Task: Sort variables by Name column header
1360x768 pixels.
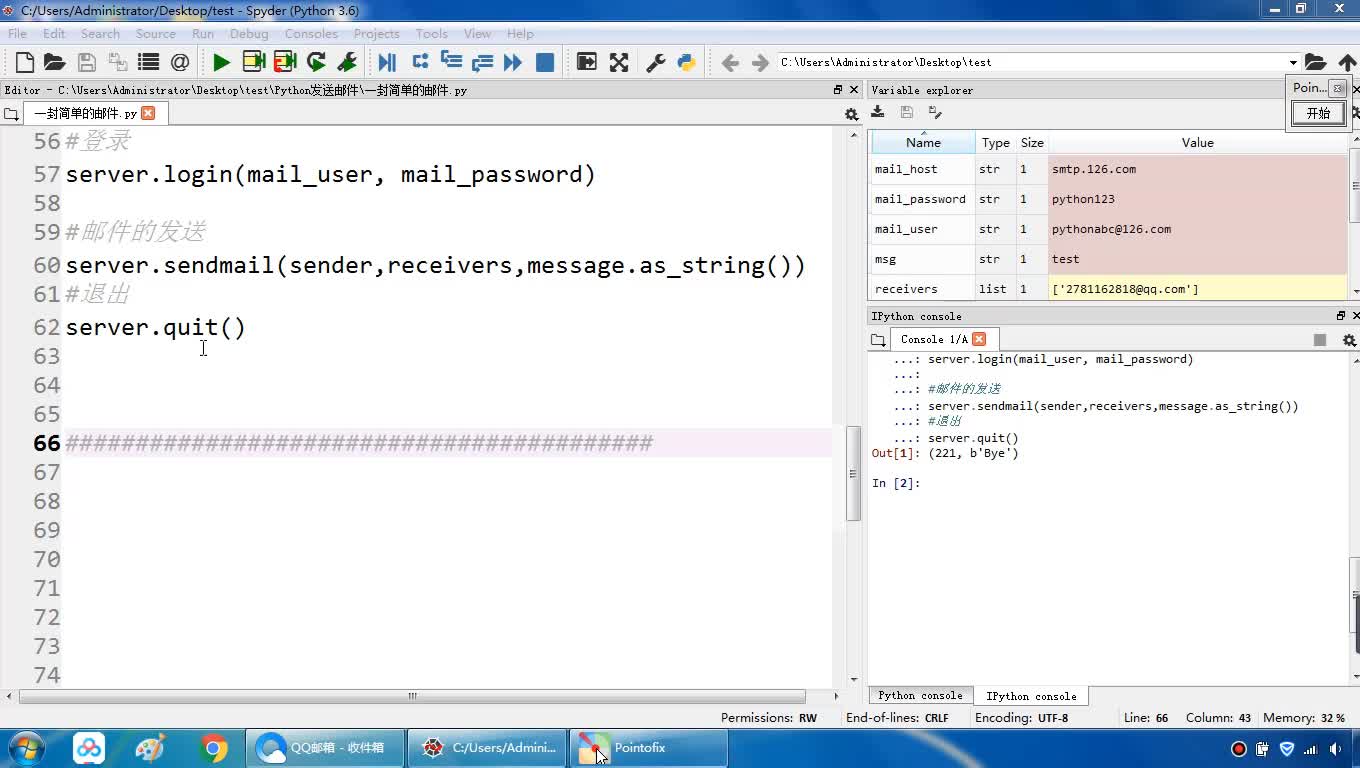Action: point(922,143)
